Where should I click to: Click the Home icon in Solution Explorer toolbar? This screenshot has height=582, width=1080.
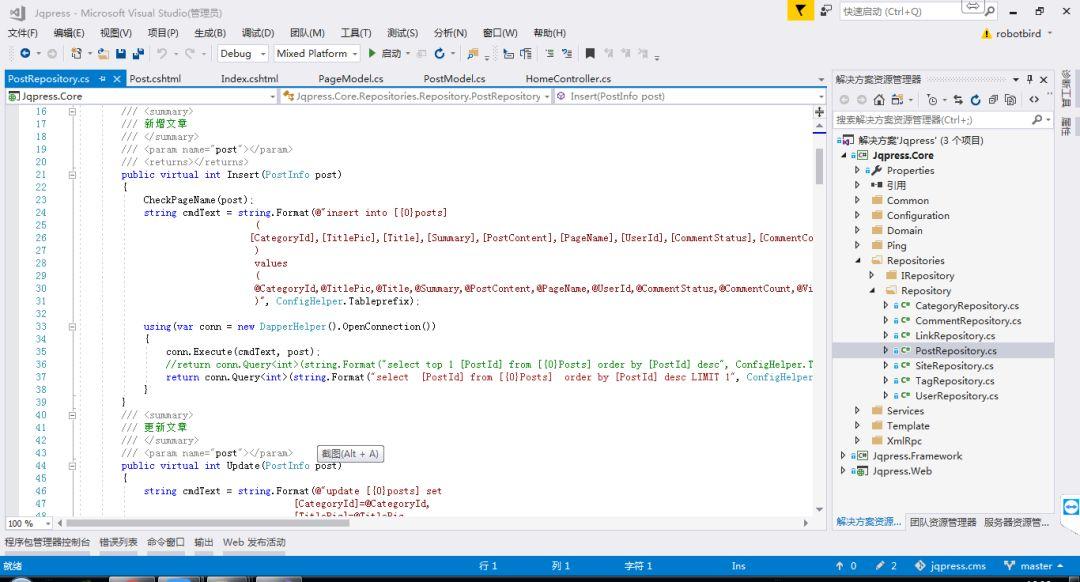click(879, 99)
